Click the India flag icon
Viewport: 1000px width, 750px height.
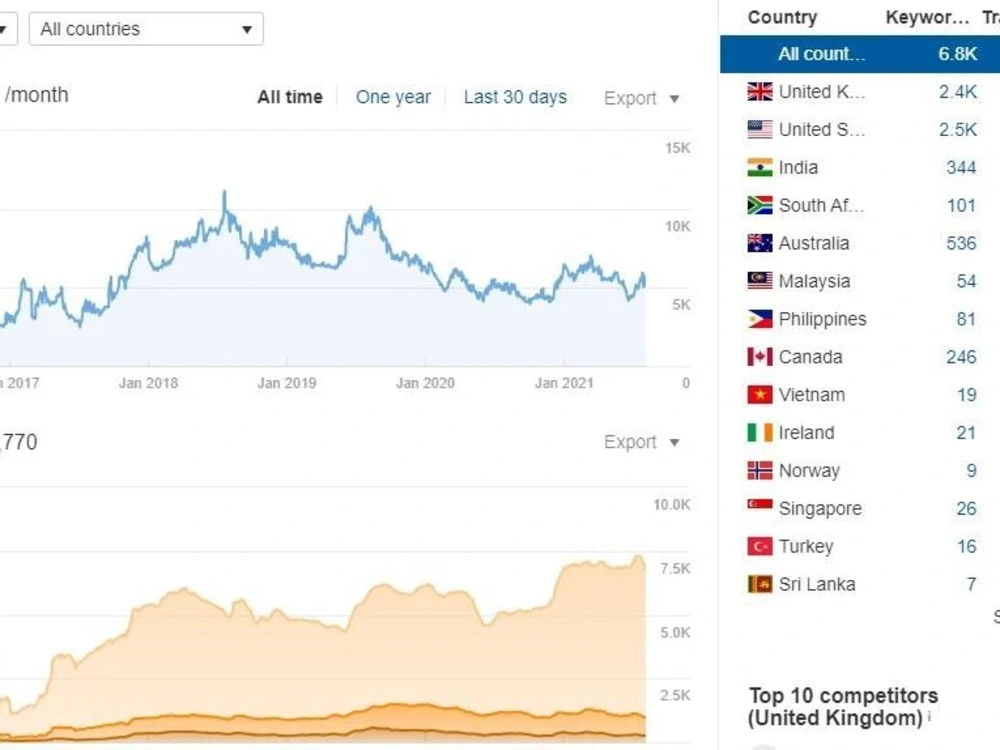pos(760,167)
